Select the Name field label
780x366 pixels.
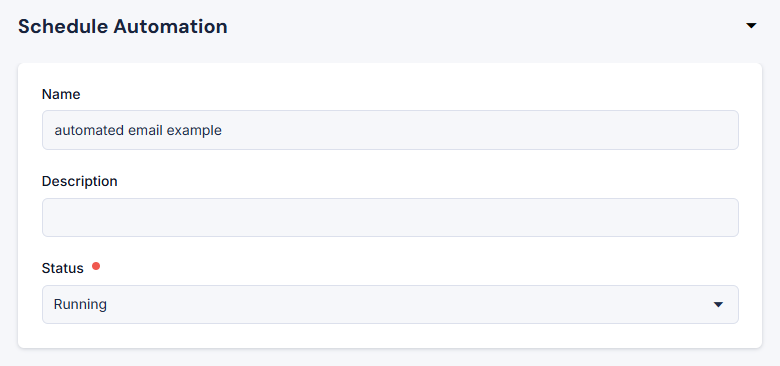pyautogui.click(x=61, y=94)
